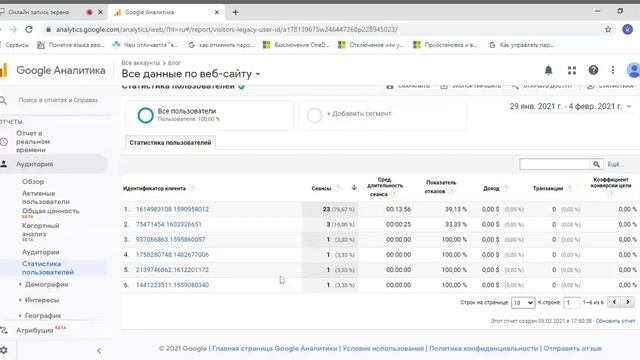Click the site lock icon in the address bar
This screenshot has width=640, height=360.
[x=48, y=29]
